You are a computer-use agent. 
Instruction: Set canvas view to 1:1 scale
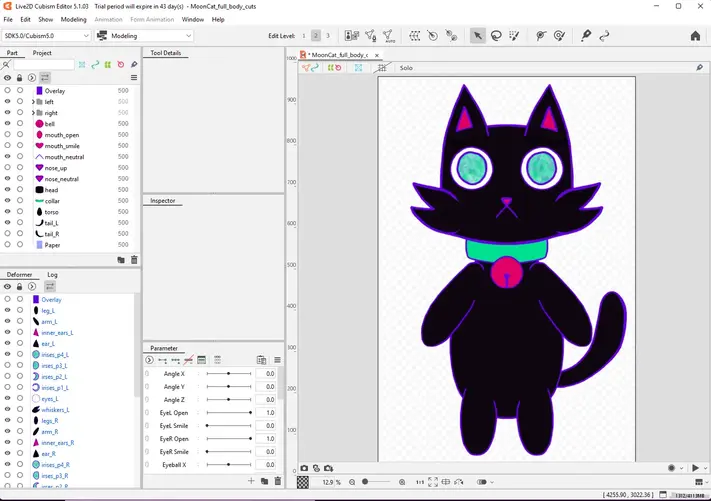[420, 482]
